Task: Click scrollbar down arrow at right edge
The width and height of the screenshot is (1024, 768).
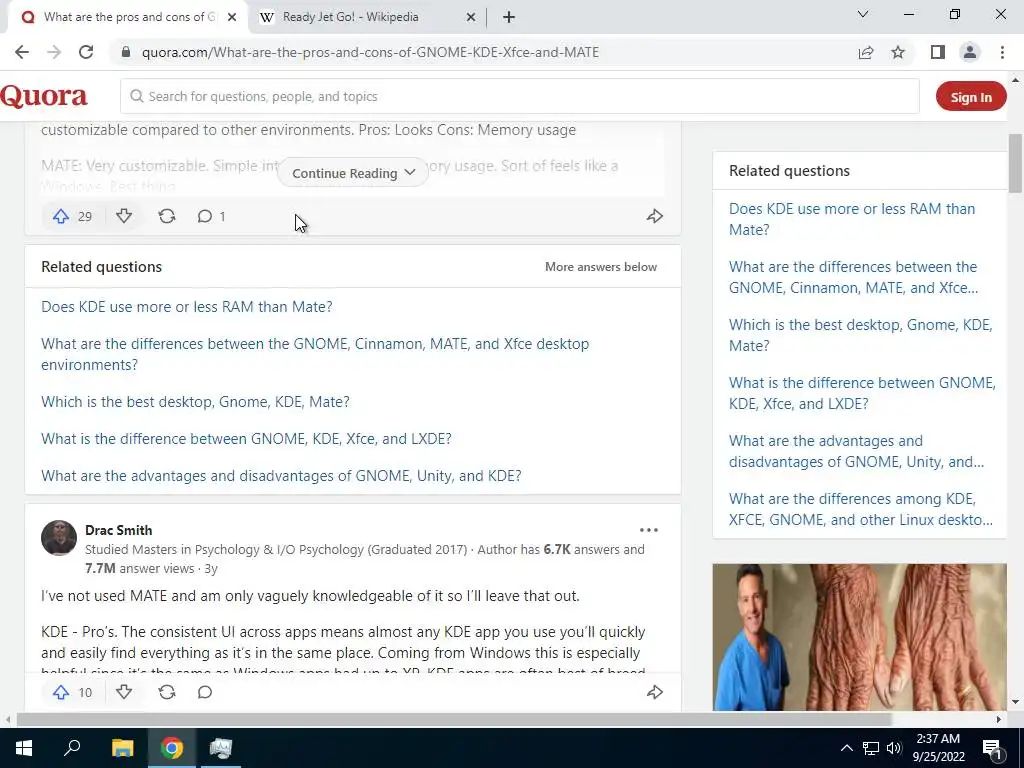Action: coord(1015,703)
